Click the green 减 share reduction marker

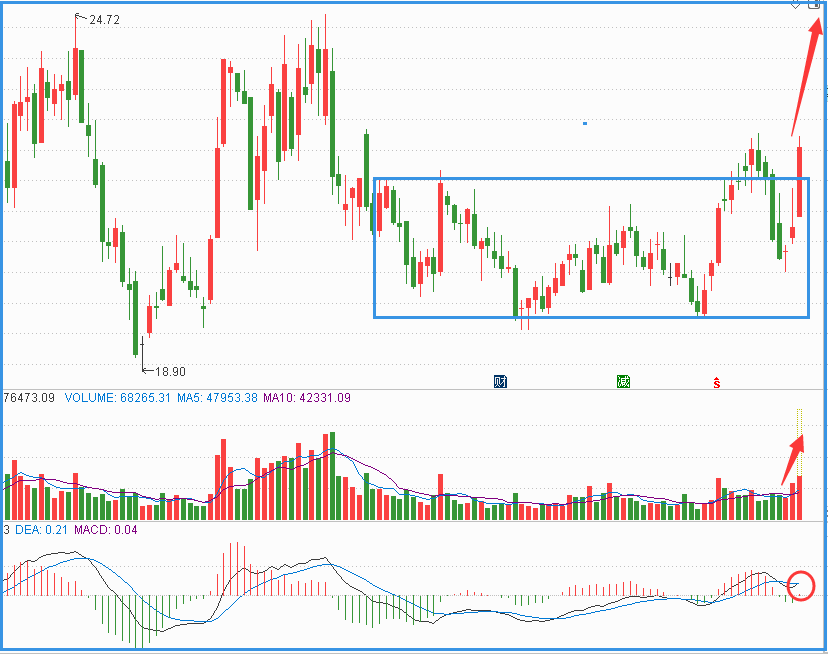[623, 381]
